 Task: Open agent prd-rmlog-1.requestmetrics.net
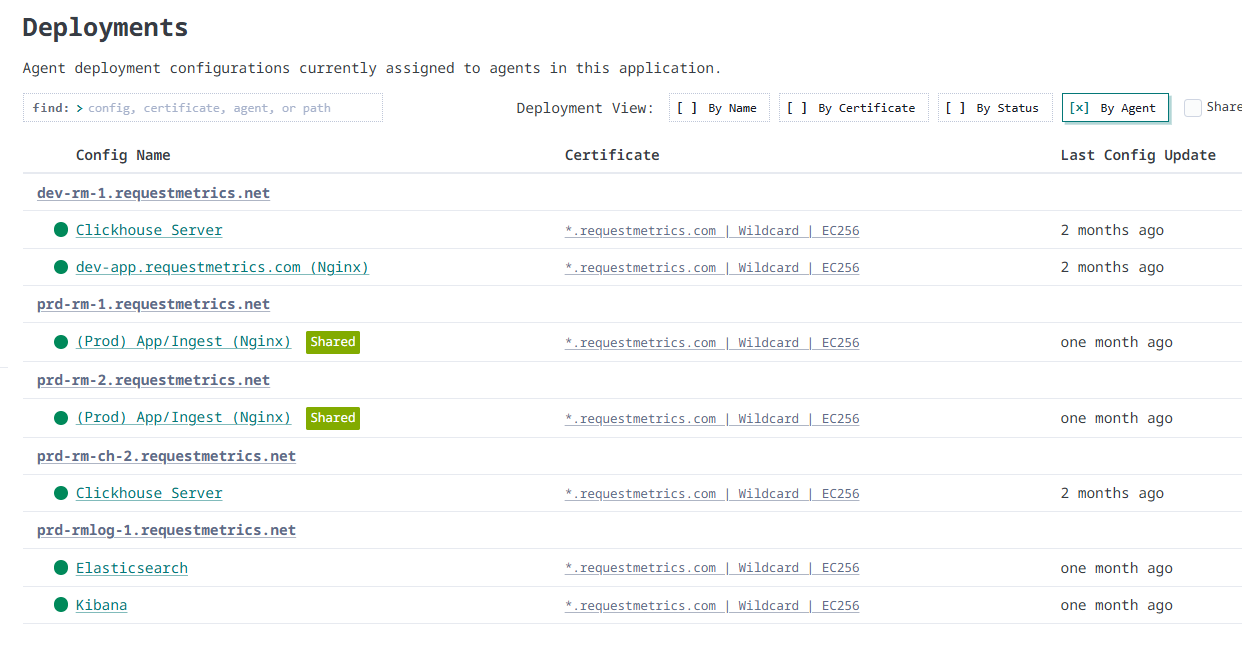click(x=166, y=530)
